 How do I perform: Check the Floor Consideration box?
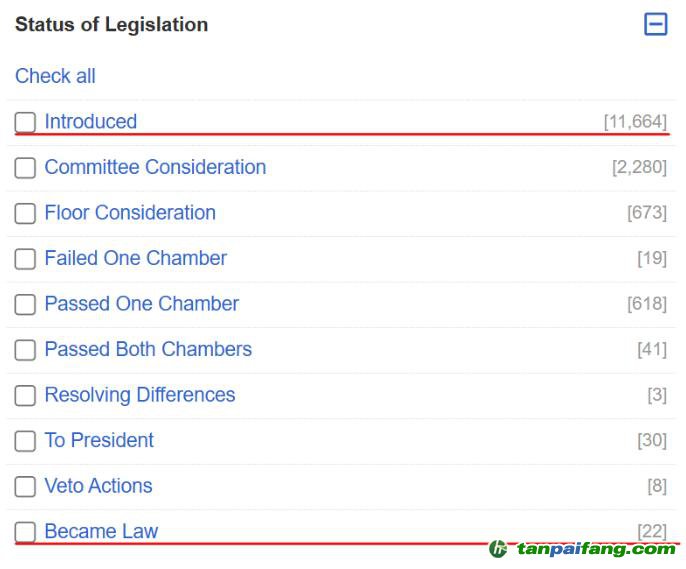click(x=25, y=213)
